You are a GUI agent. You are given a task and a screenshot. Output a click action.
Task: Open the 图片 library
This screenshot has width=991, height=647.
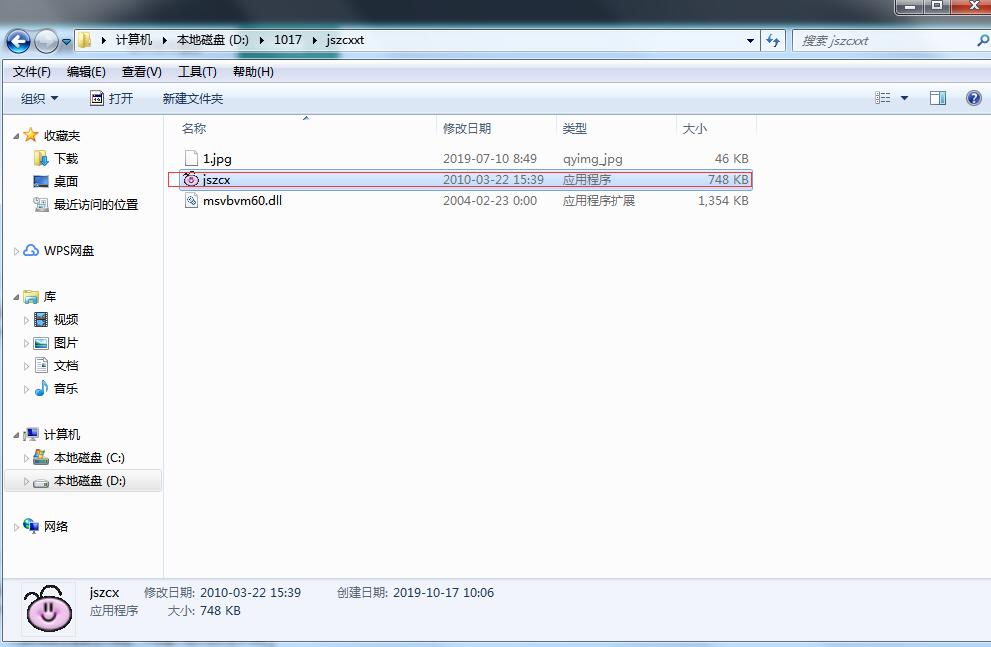click(66, 342)
